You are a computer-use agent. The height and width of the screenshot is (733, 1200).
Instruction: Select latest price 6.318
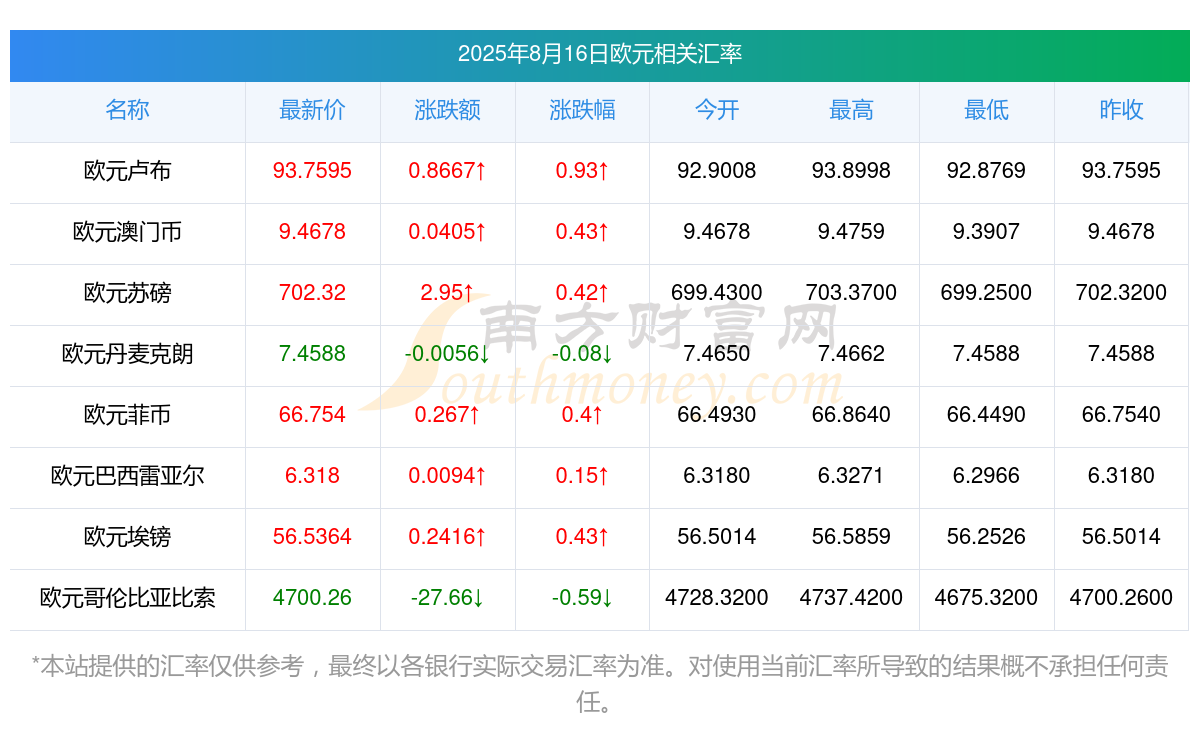coord(312,476)
